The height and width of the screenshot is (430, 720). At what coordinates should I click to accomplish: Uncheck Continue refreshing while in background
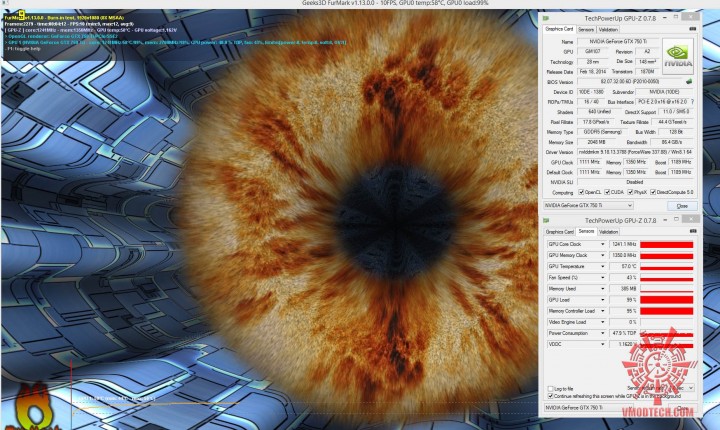tap(550, 396)
